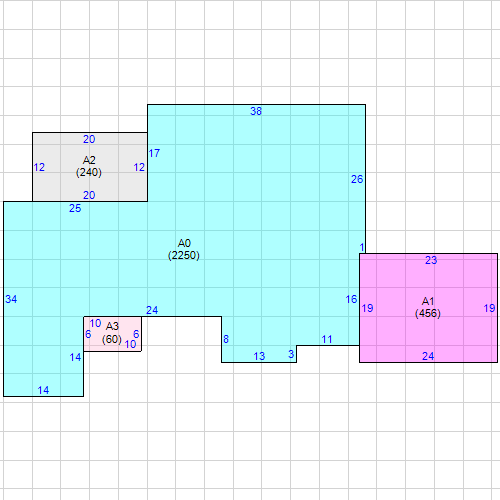The image size is (500, 500).
Task: Click the 24 dimension label above A3
Action: [x=152, y=310]
